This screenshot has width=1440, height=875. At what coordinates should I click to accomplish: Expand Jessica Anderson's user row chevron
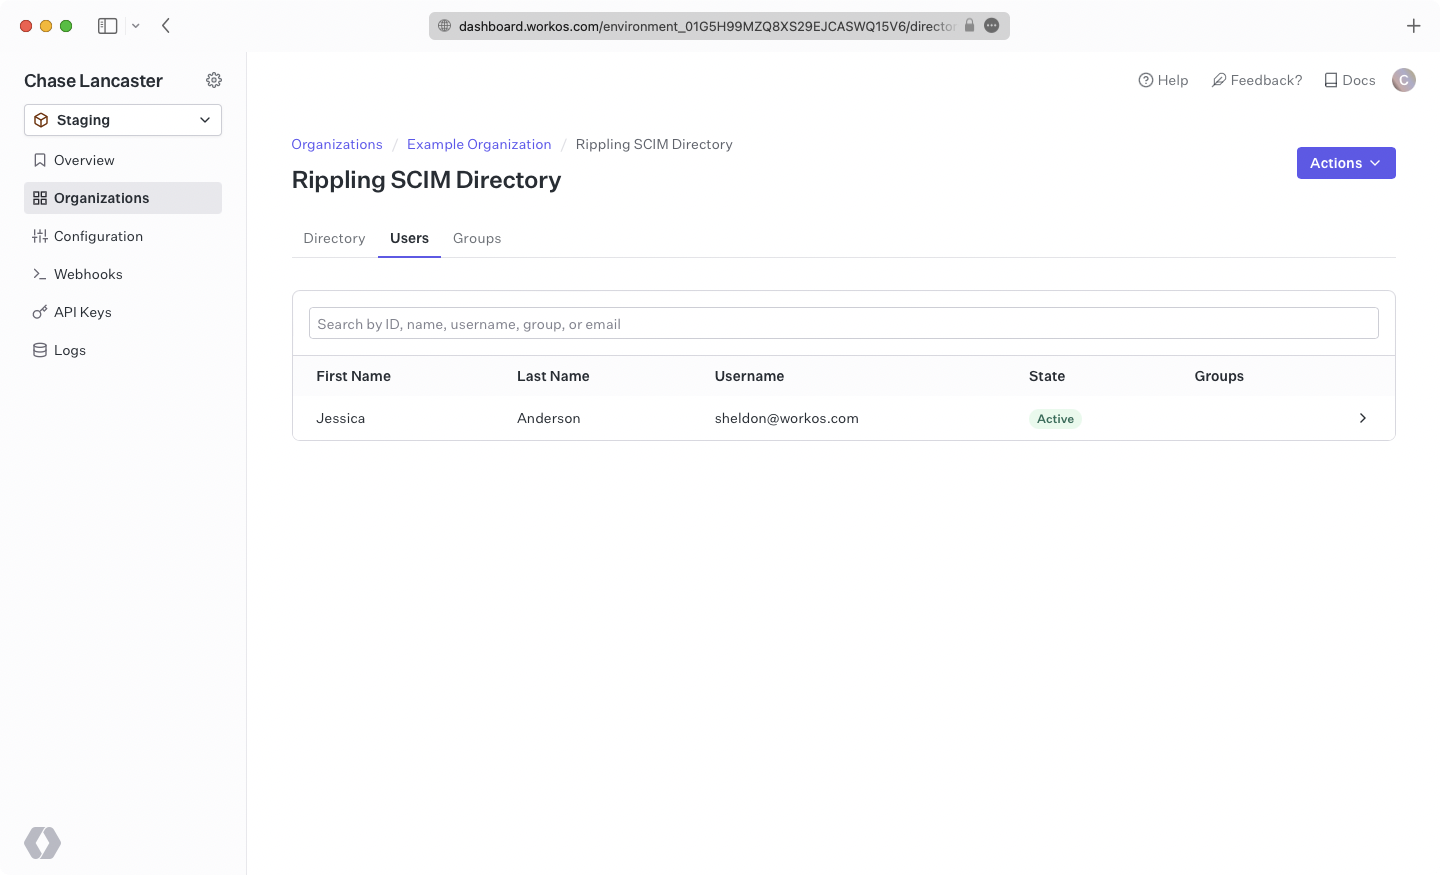(x=1362, y=418)
